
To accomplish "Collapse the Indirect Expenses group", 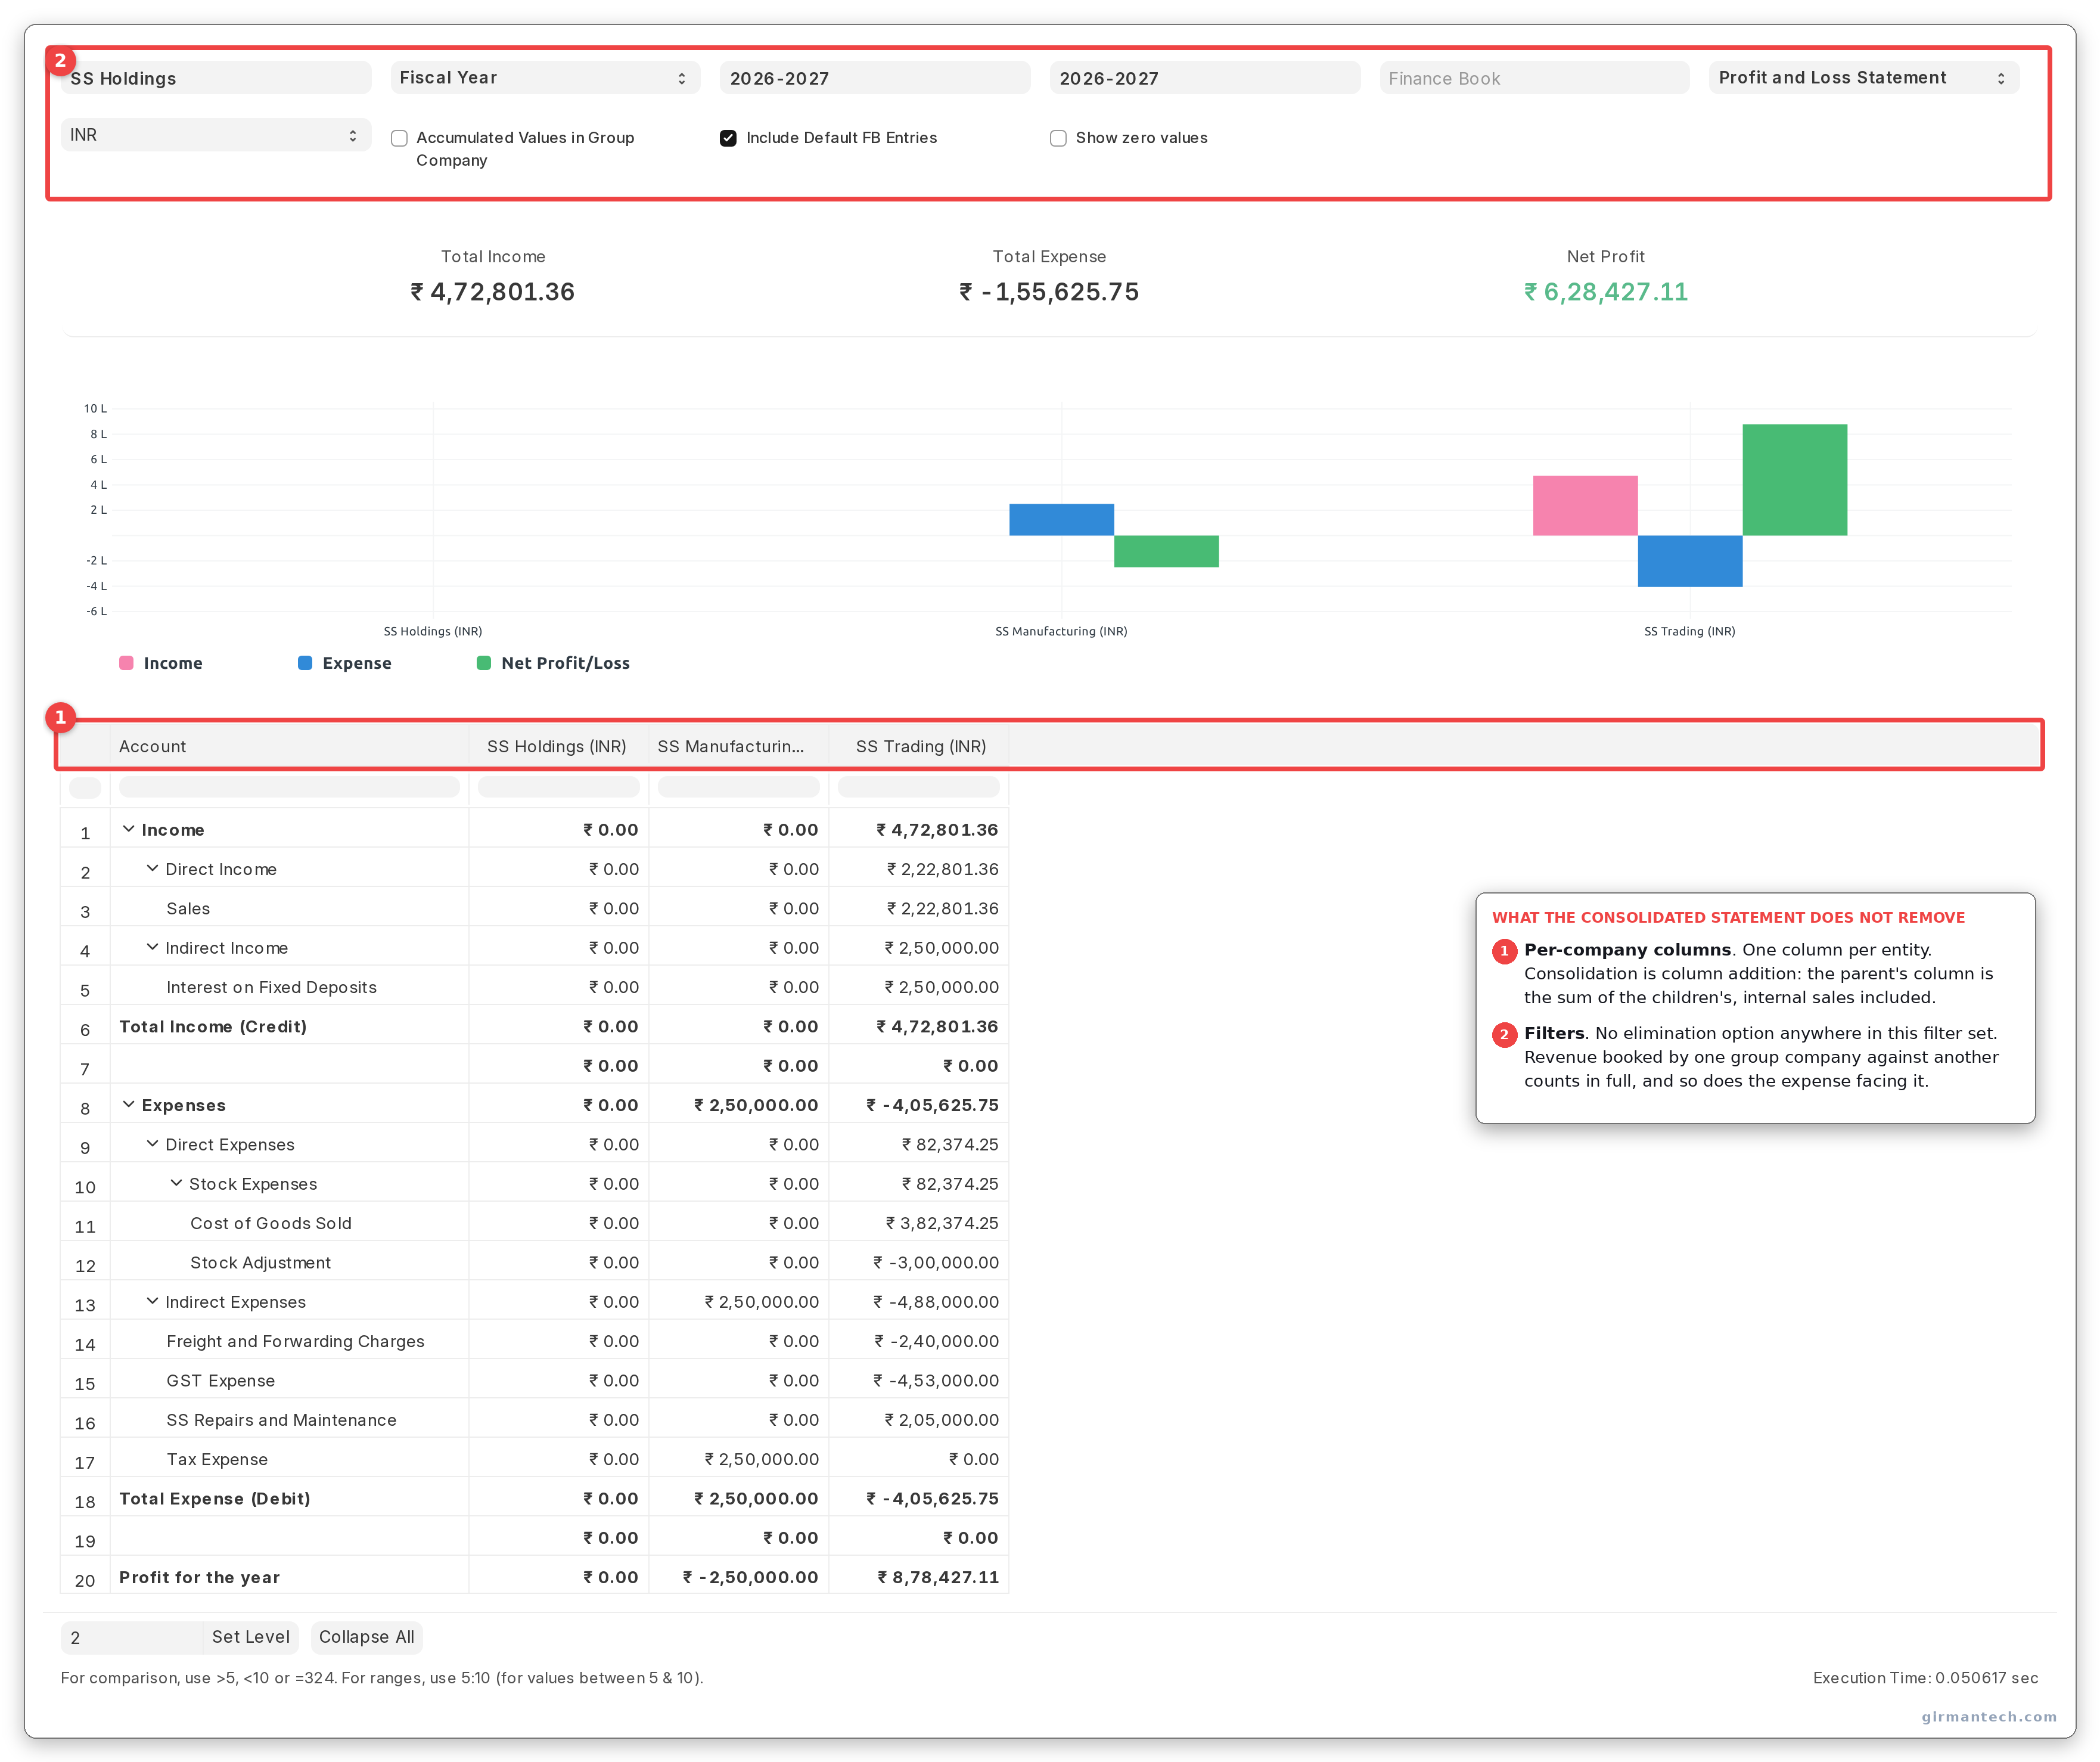I will click(152, 1301).
